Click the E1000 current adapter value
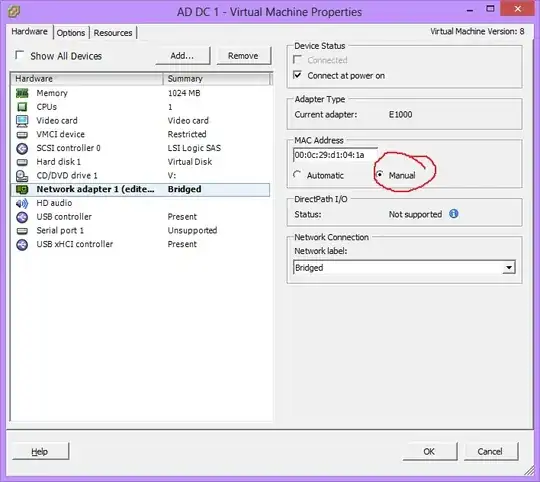 point(401,115)
